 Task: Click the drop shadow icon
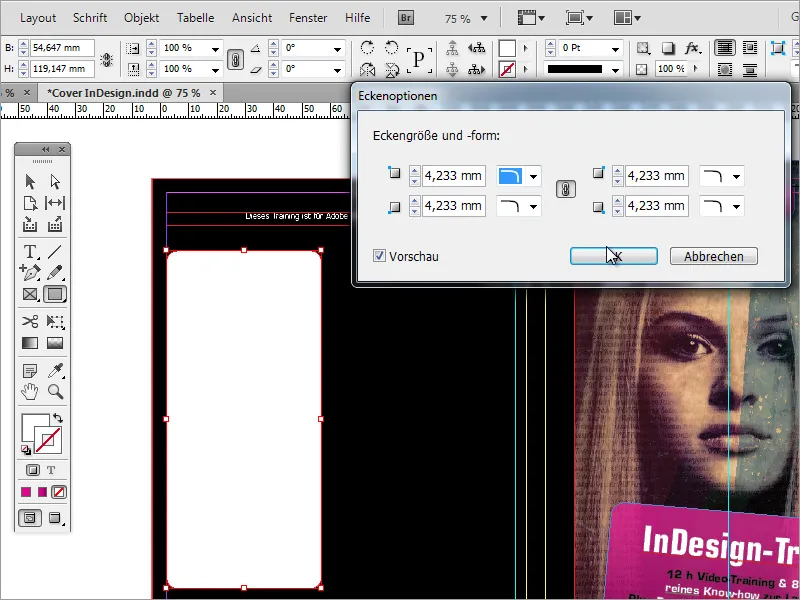point(668,48)
